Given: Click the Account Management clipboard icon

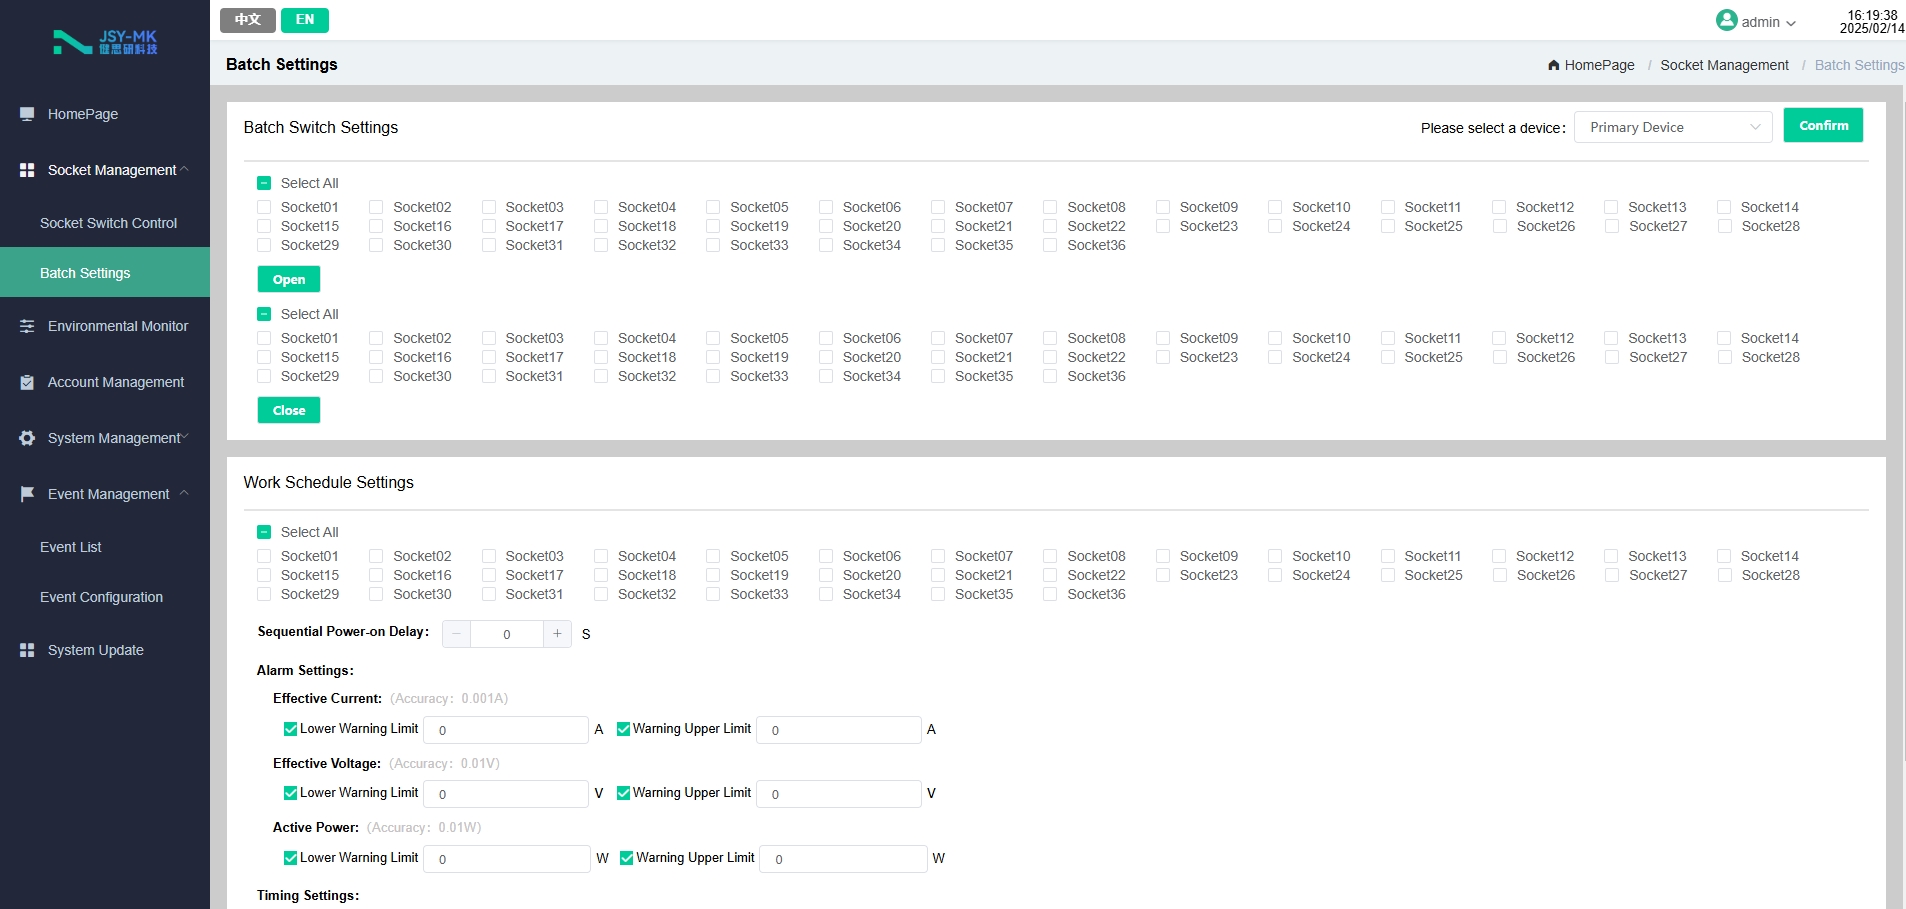Looking at the screenshot, I should 27,382.
